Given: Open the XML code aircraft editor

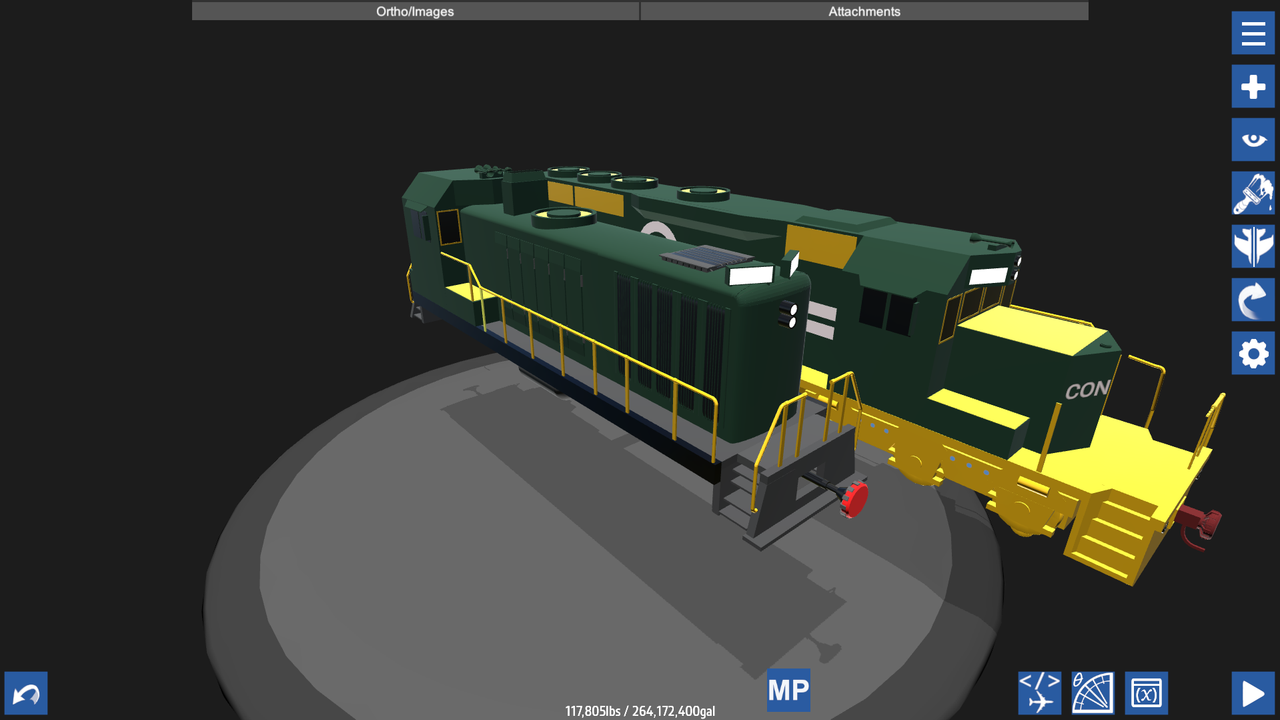Looking at the screenshot, I should (x=1040, y=693).
